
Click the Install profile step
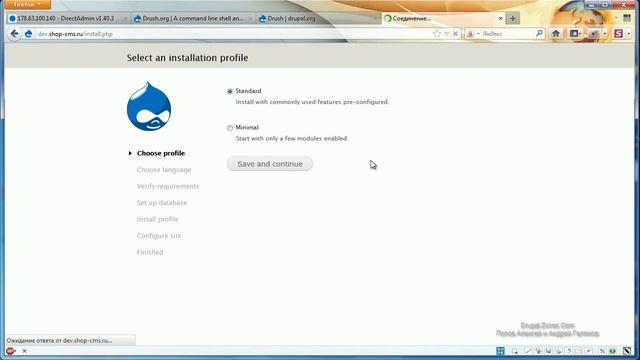pyautogui.click(x=158, y=219)
